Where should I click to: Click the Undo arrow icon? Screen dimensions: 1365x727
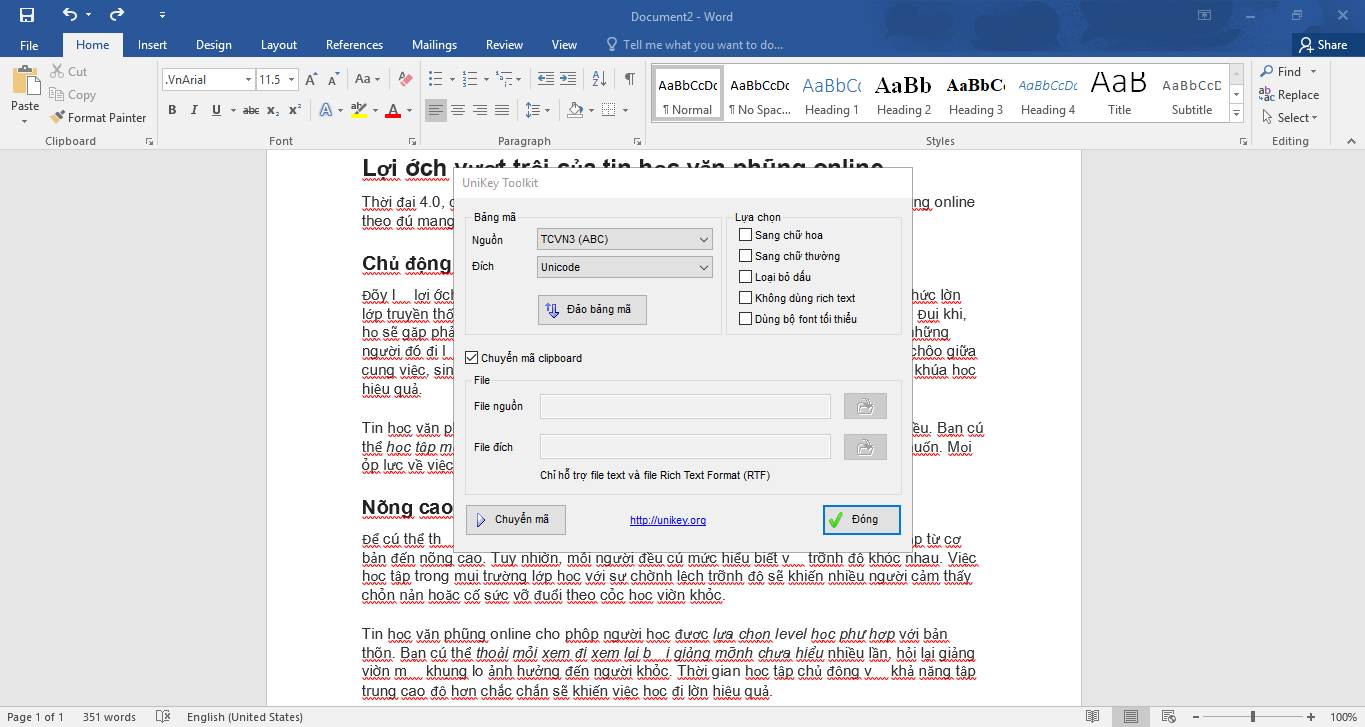[x=69, y=15]
